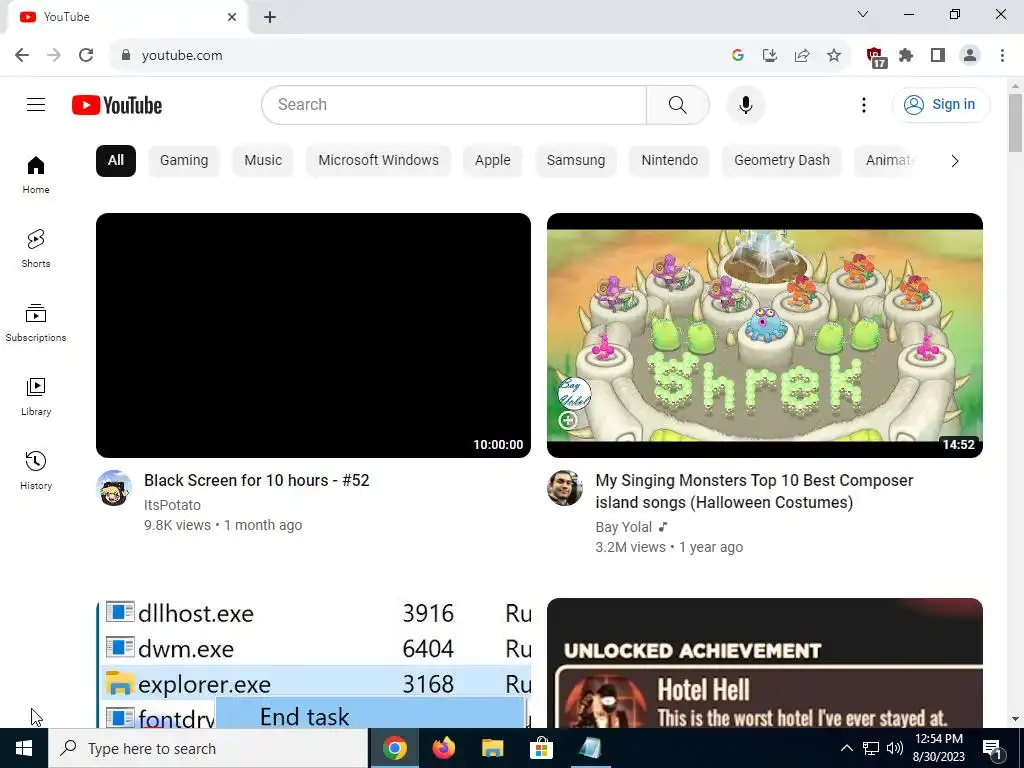Image resolution: width=1024 pixels, height=768 pixels.
Task: Click the browser forward arrow
Action: pyautogui.click(x=54, y=55)
